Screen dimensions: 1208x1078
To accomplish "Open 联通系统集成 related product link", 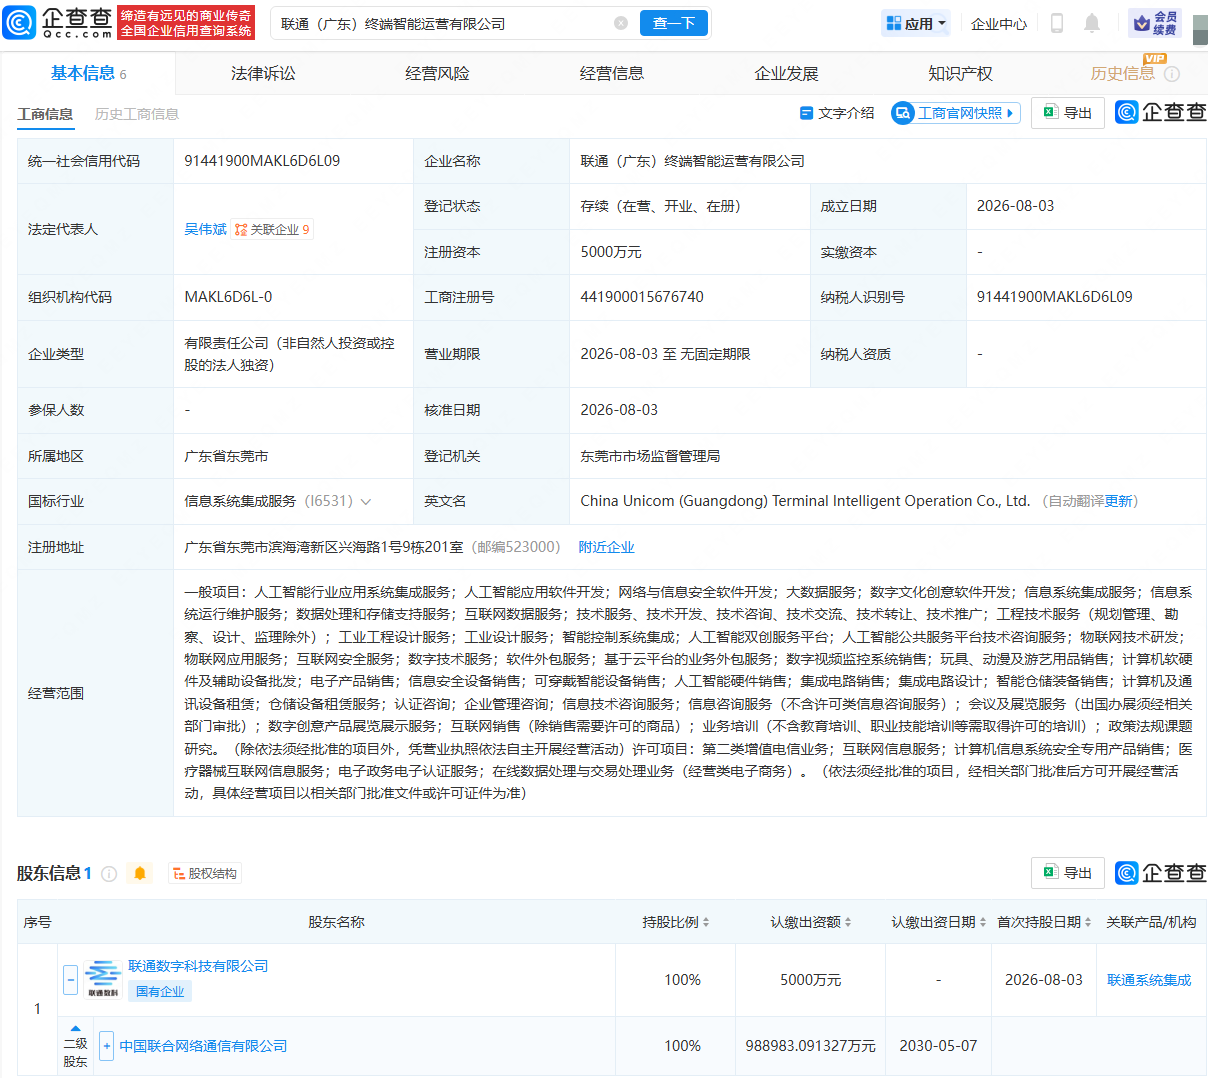I will click(1149, 980).
